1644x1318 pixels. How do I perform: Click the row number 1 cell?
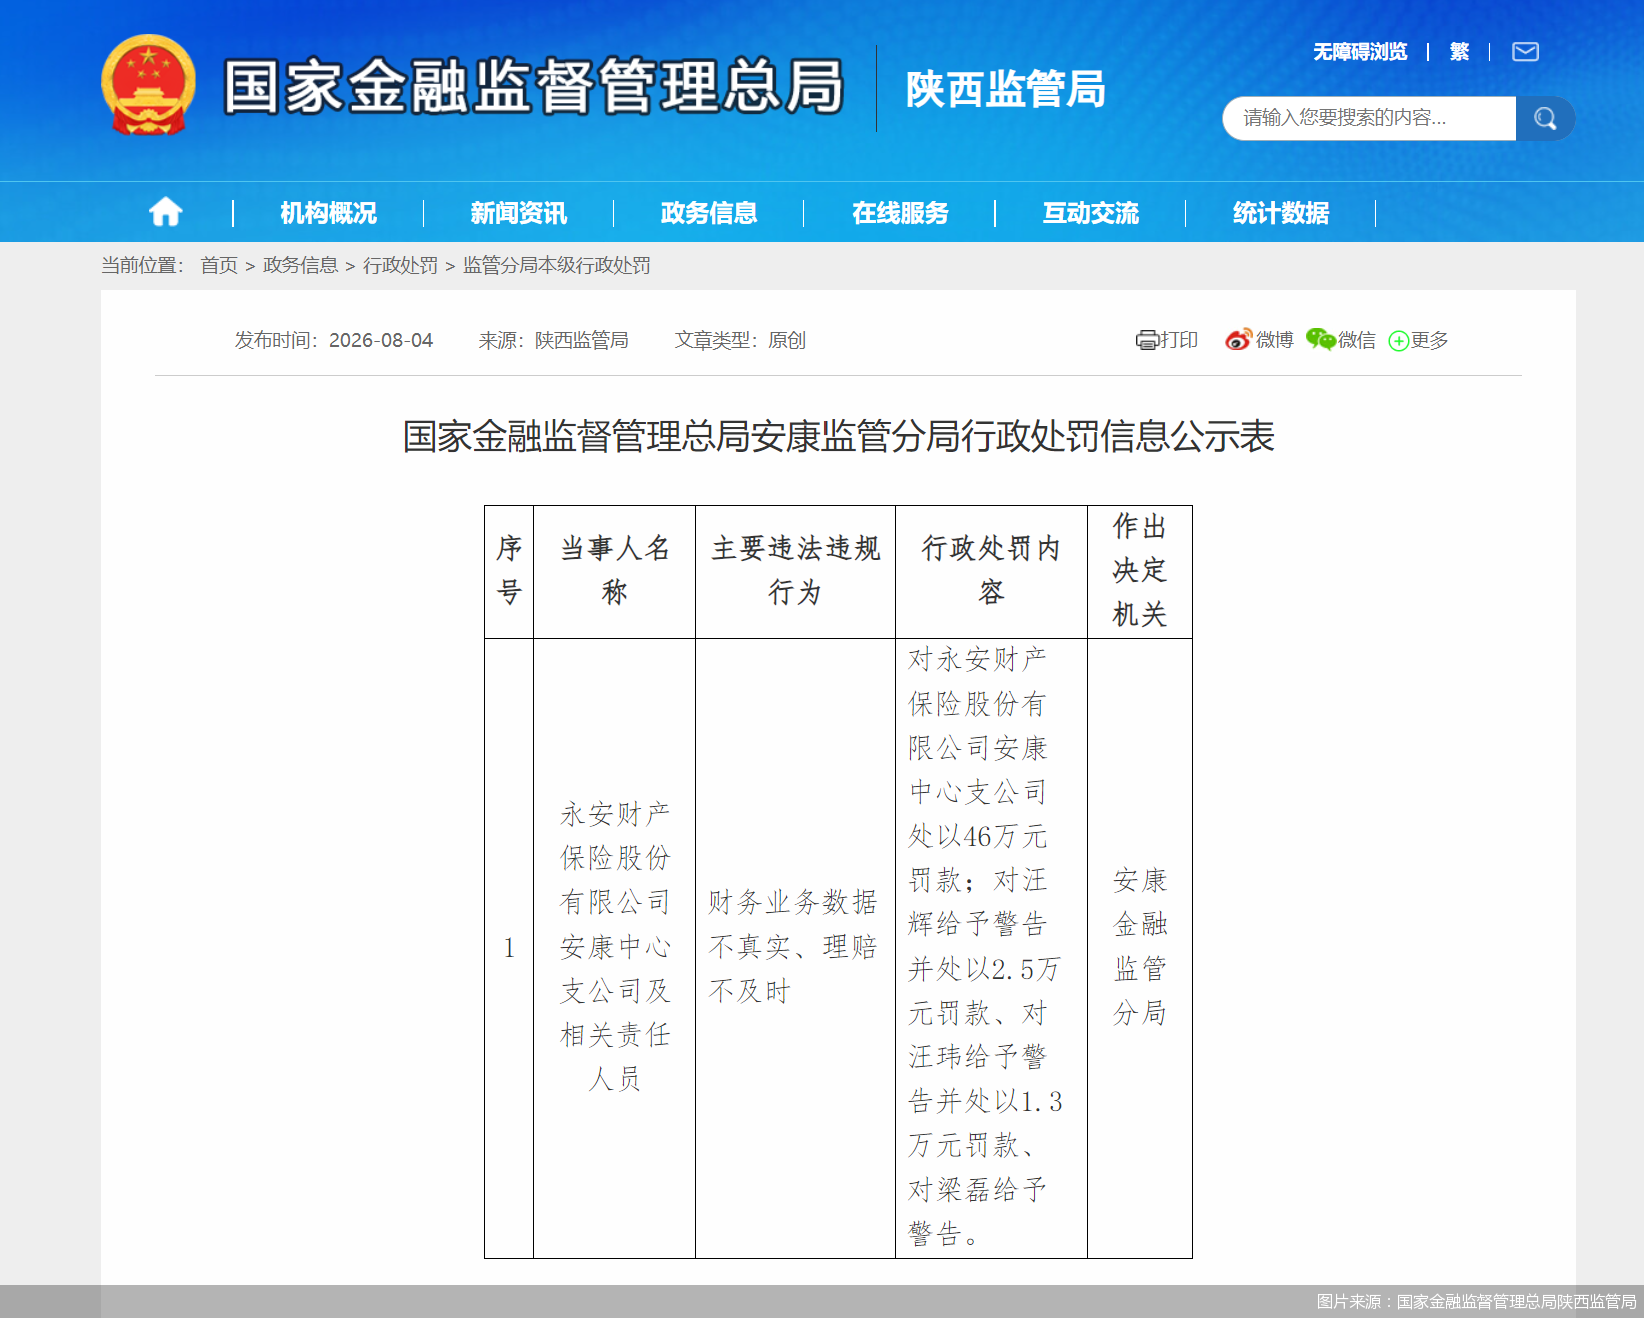pyautogui.click(x=509, y=948)
